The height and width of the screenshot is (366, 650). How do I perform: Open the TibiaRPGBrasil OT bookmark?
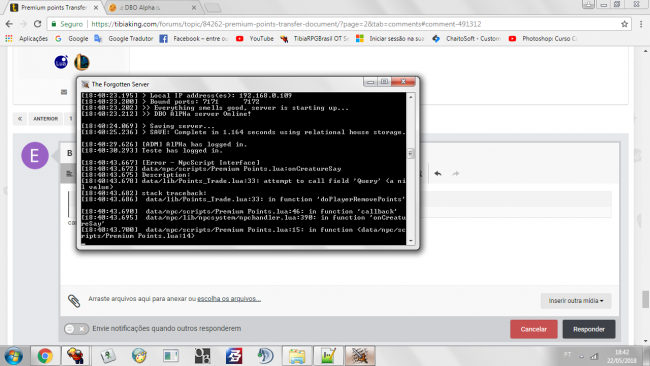tap(315, 39)
